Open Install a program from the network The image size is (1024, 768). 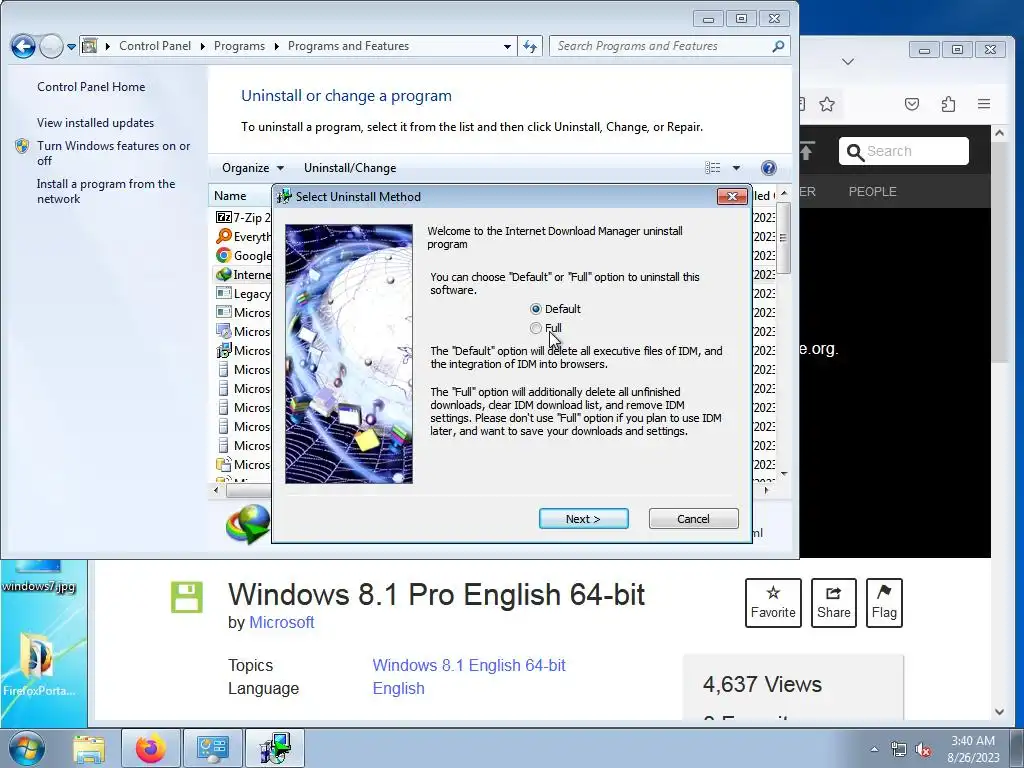[x=106, y=191]
